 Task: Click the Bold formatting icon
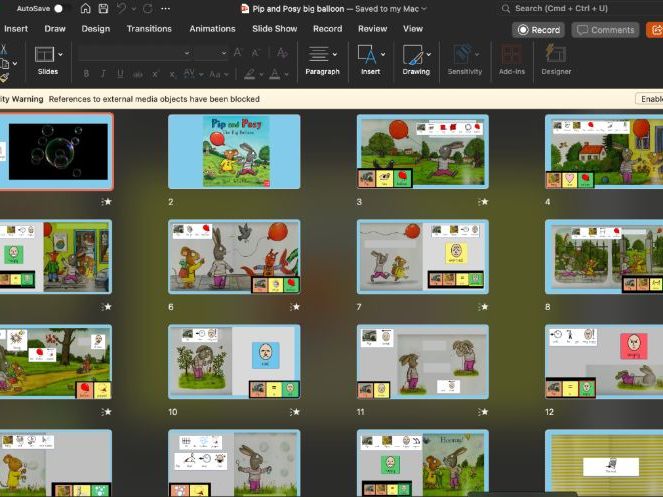[x=86, y=74]
